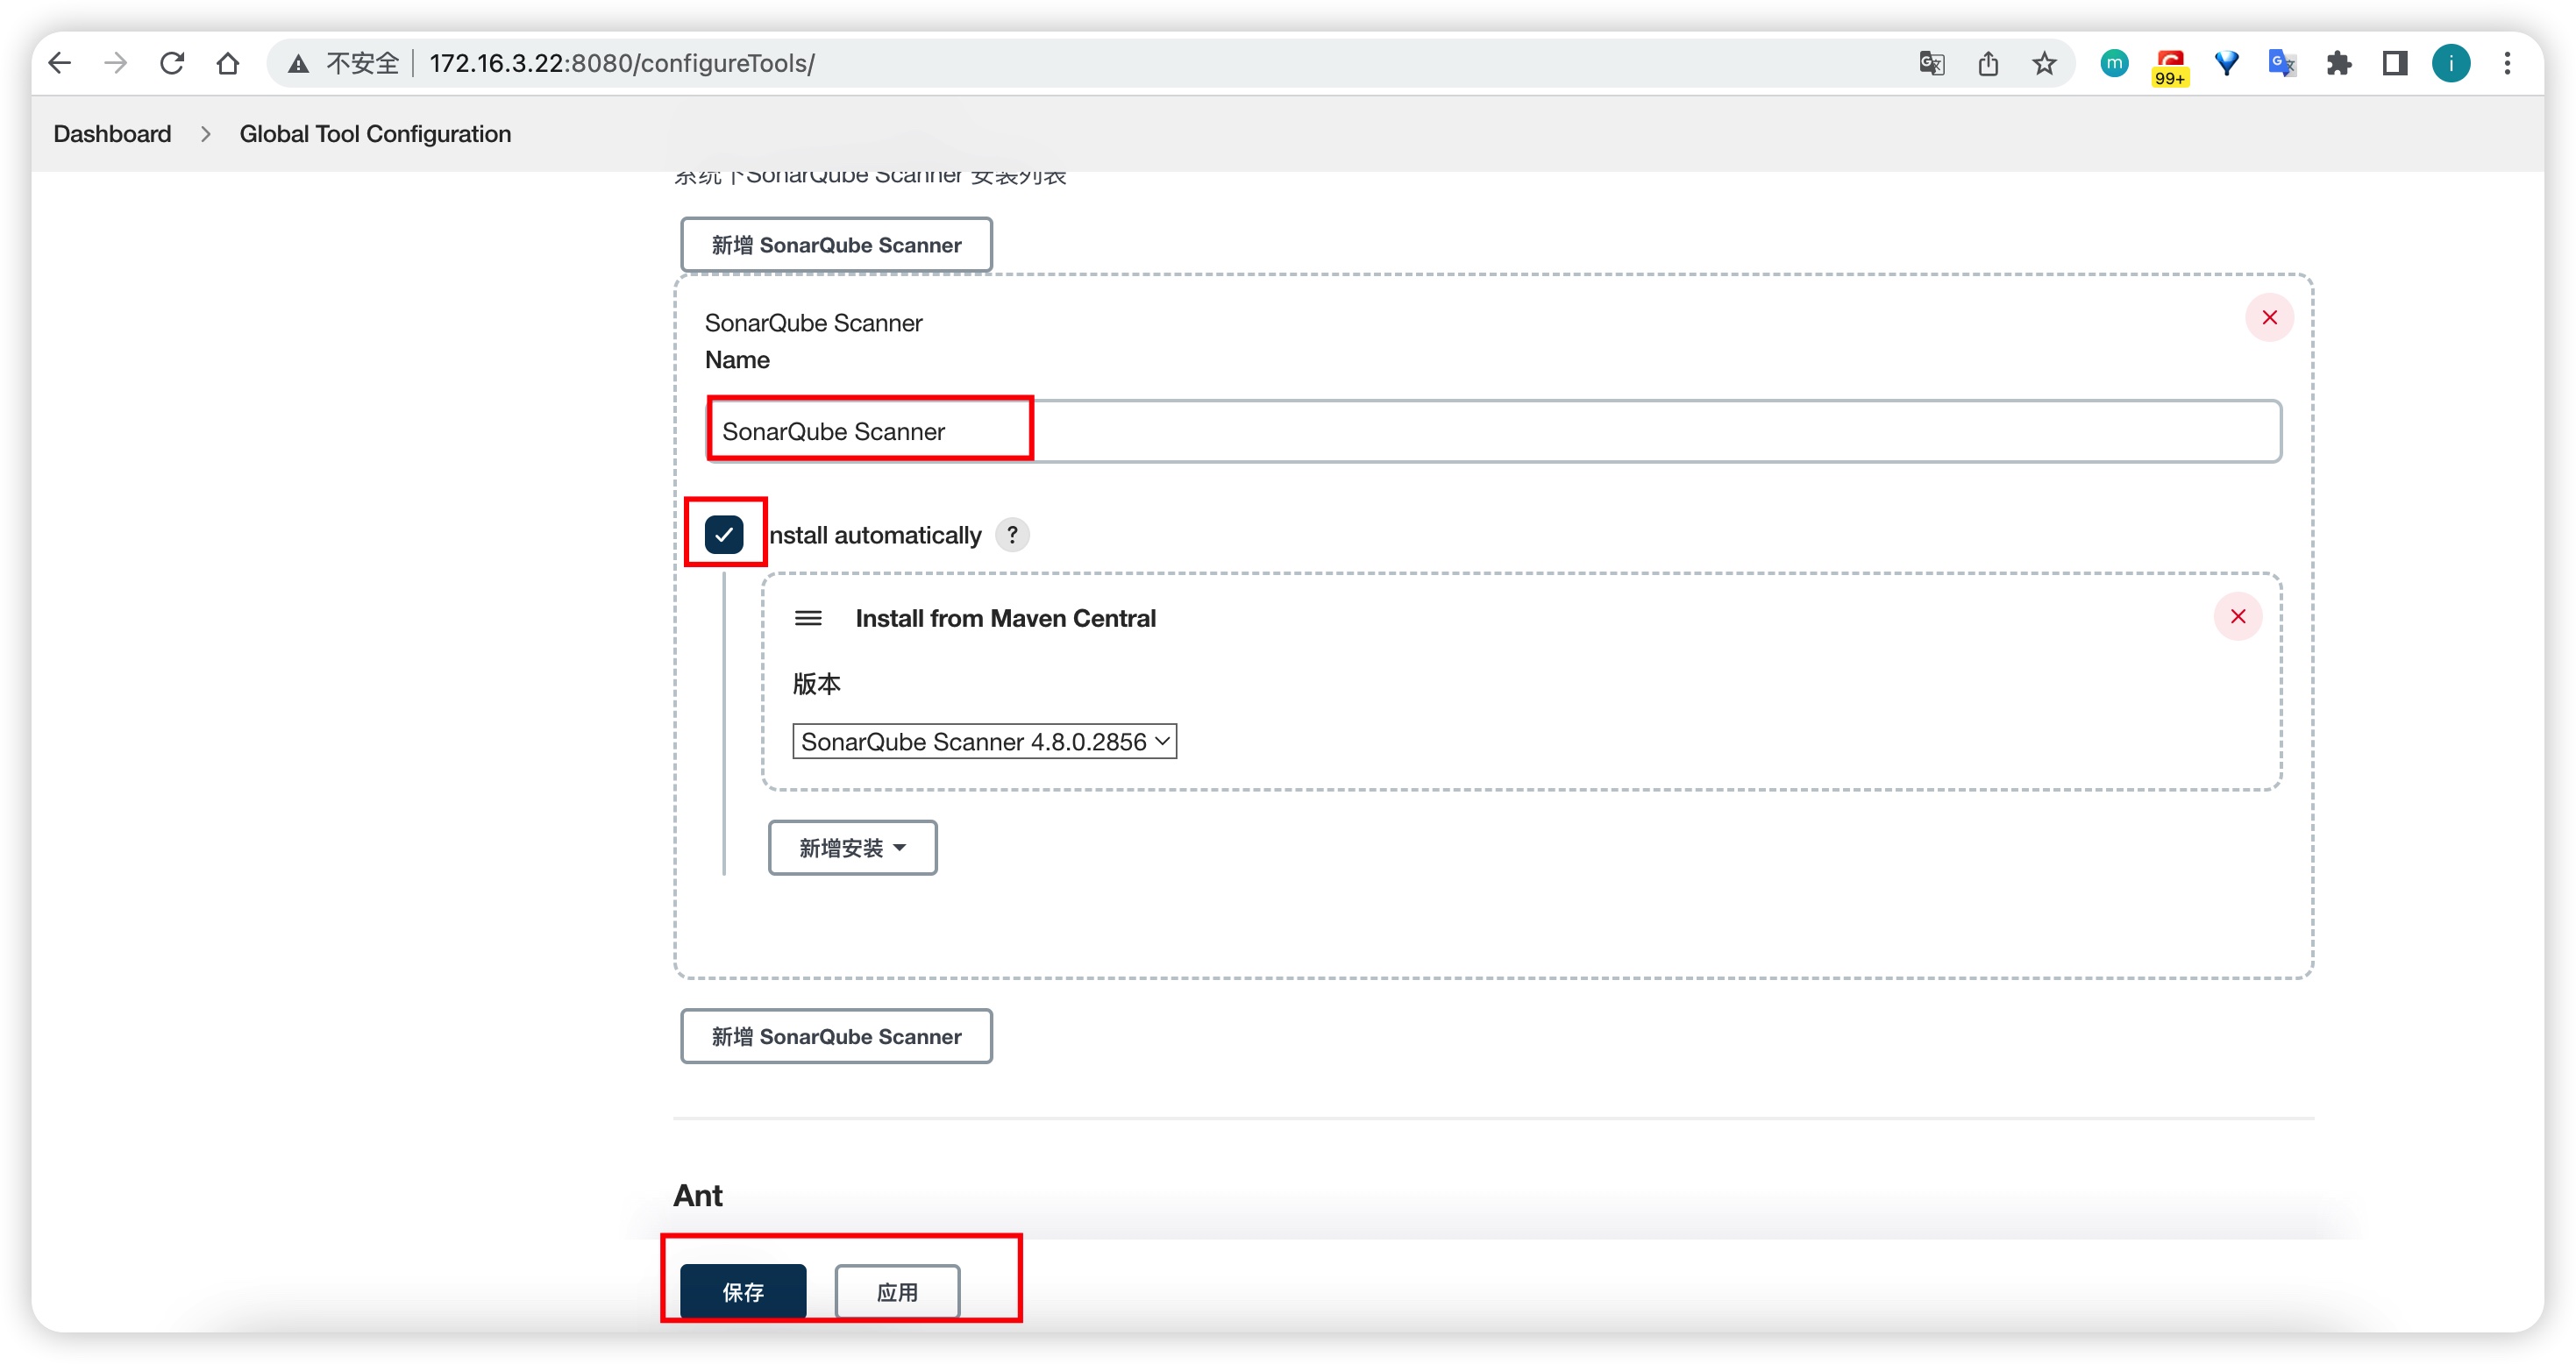Click the bottom 新增 SonarQube Scanner button
2576x1364 pixels.
pyautogui.click(x=836, y=1036)
